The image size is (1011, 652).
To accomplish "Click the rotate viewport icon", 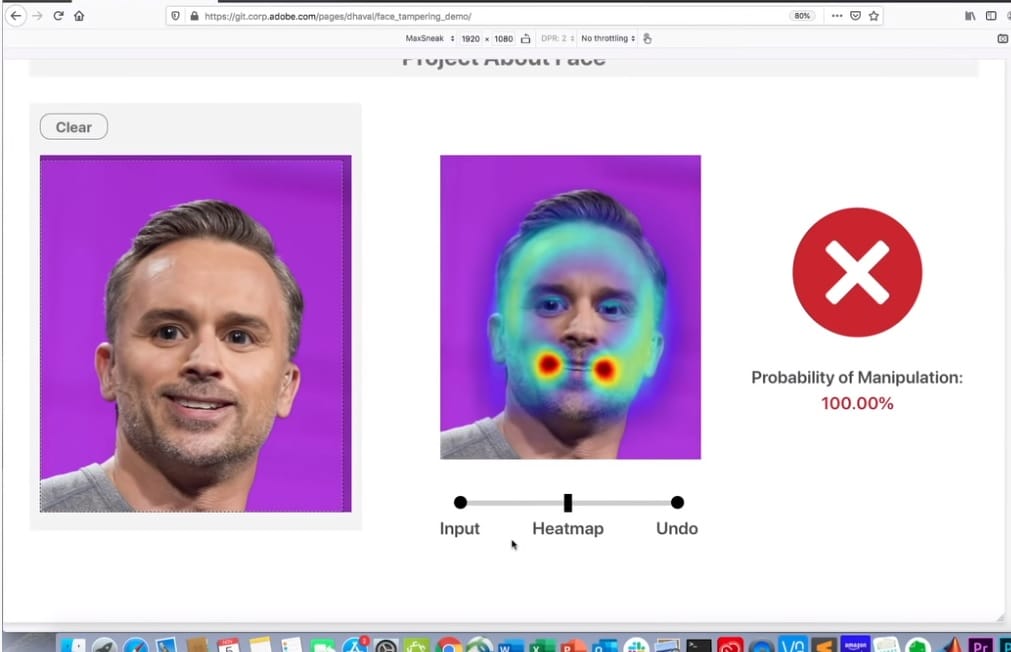I will pos(525,39).
